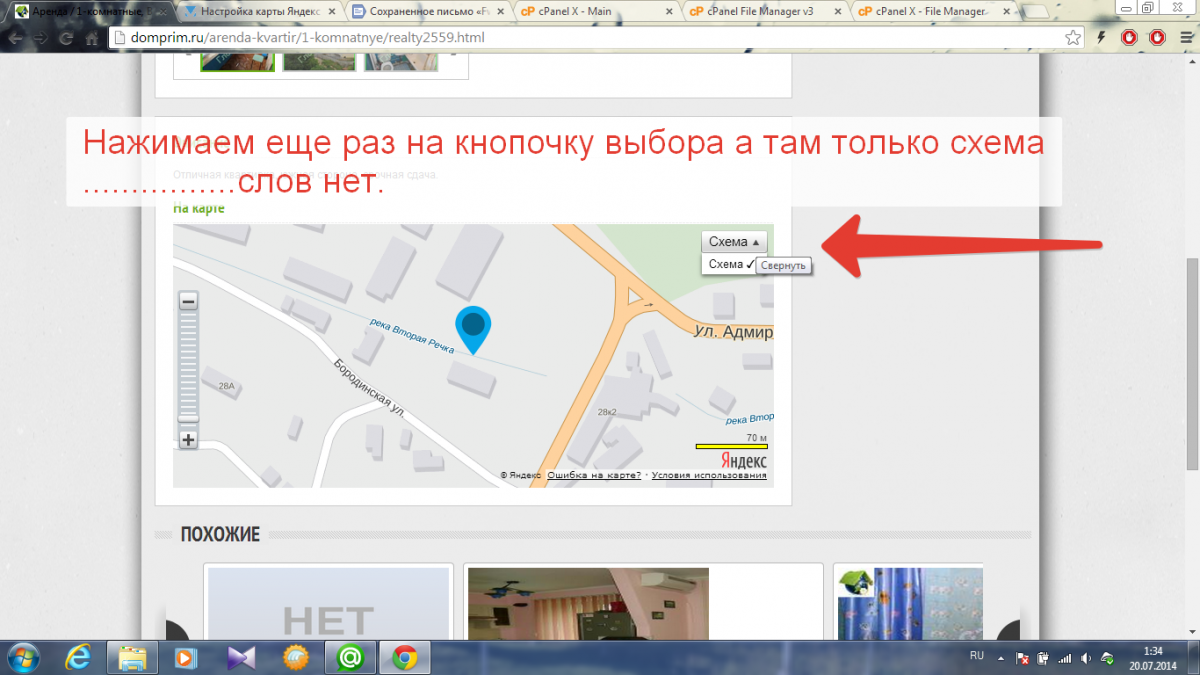Switch to cPanel File Manager v3 tab
Viewport: 1200px width, 675px height.
pyautogui.click(x=764, y=11)
